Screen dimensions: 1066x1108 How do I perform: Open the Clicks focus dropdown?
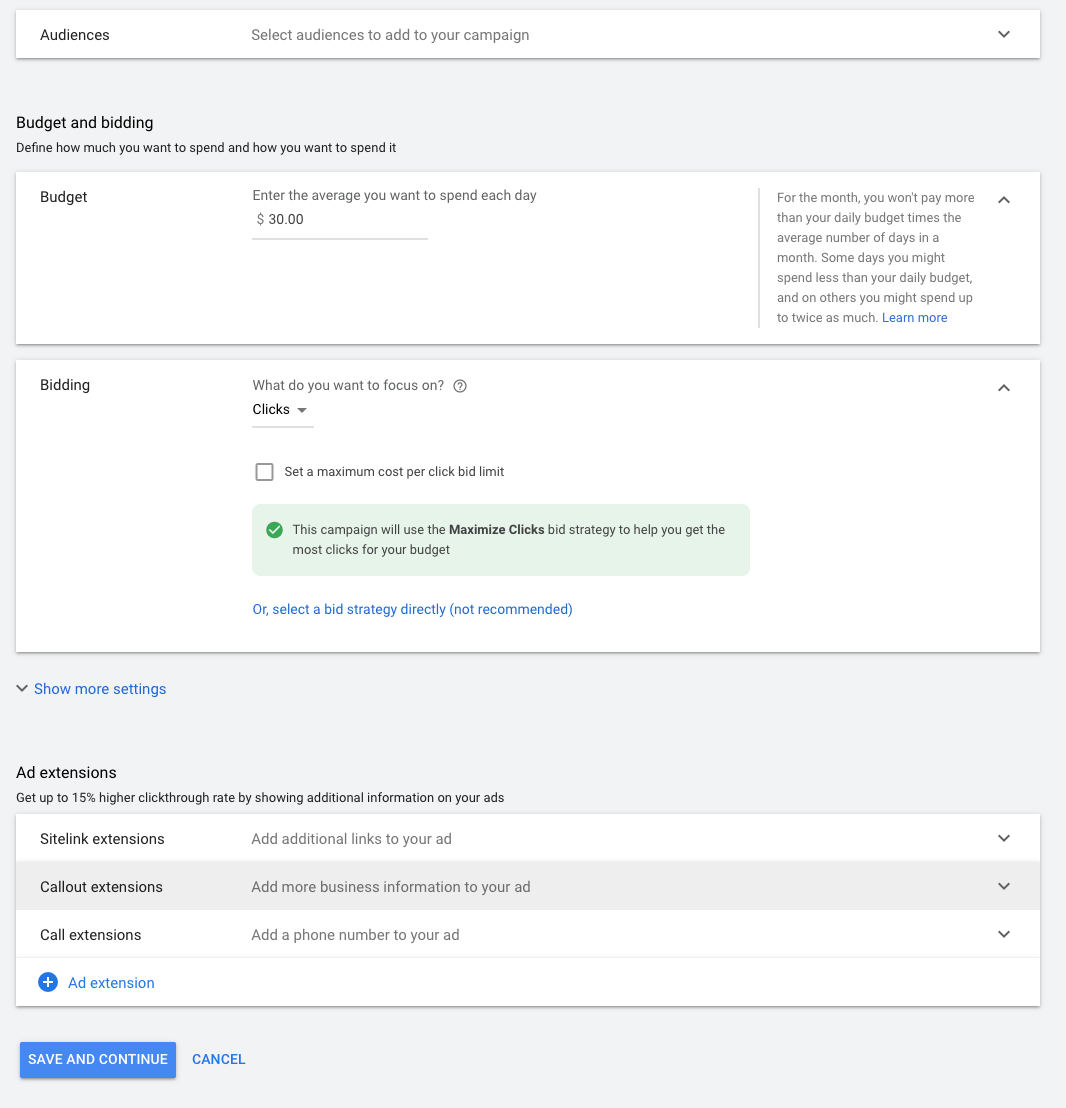click(x=281, y=410)
